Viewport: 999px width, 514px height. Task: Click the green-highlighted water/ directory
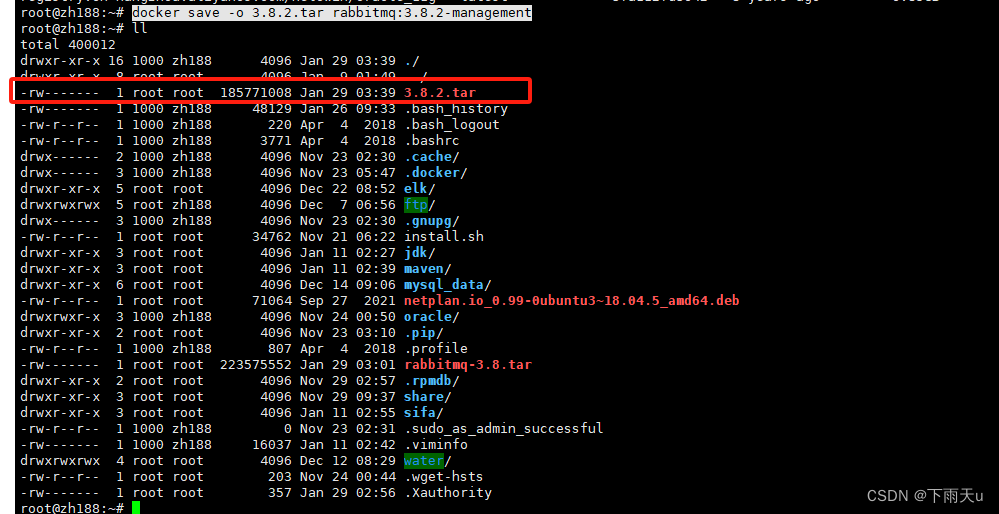click(x=428, y=460)
